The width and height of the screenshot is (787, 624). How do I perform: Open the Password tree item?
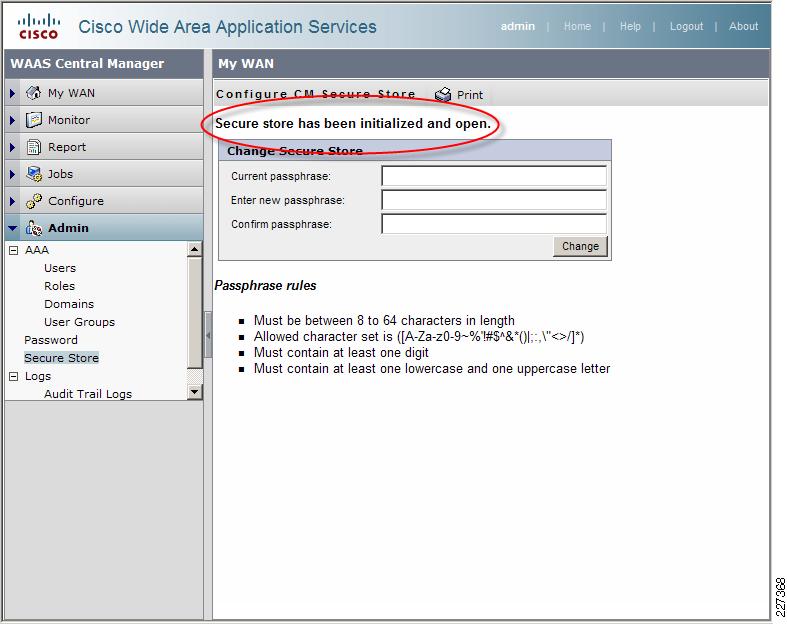coord(51,340)
